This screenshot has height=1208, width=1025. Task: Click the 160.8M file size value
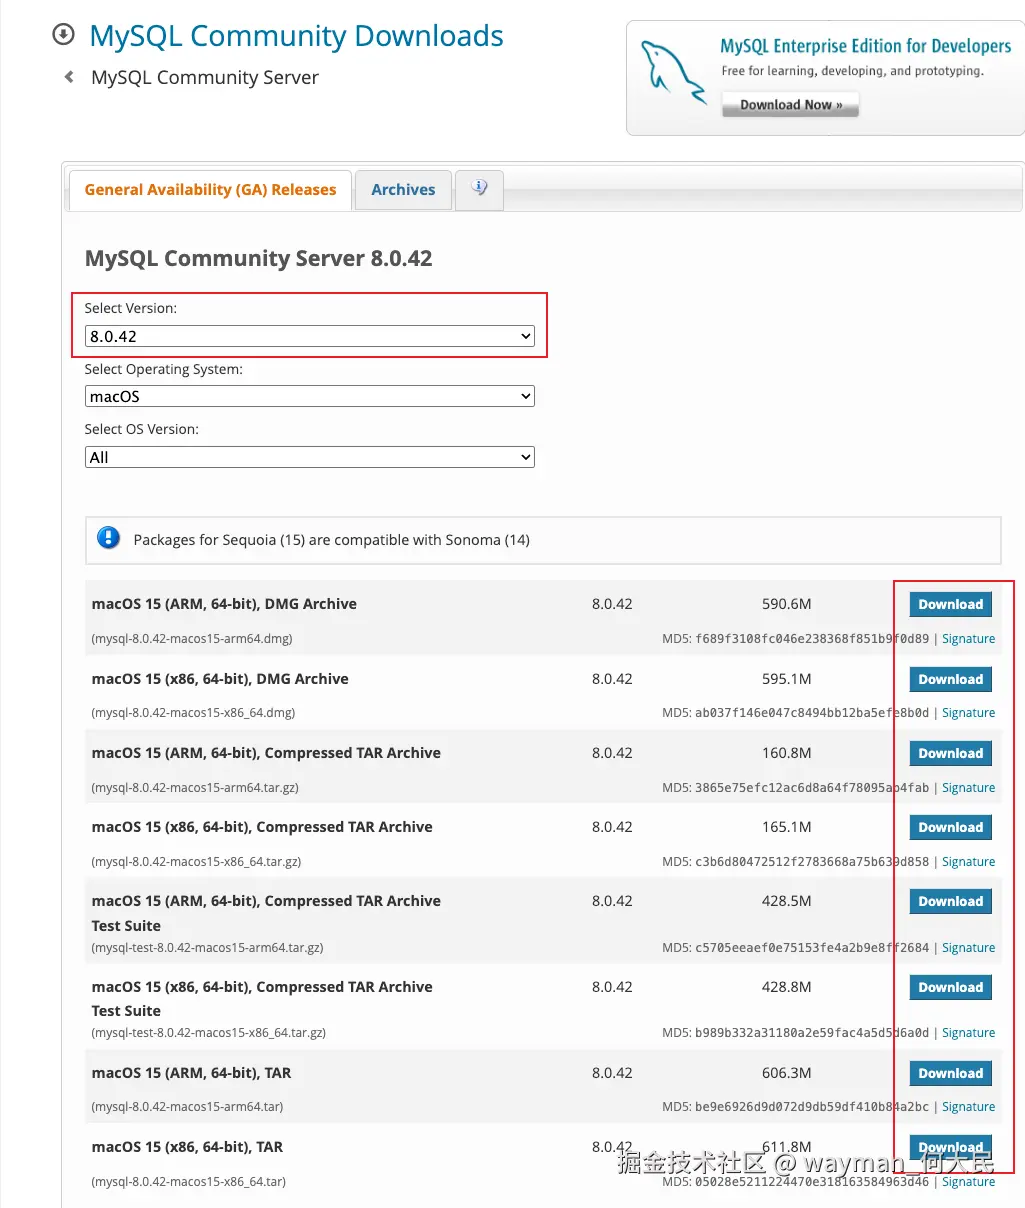point(786,753)
